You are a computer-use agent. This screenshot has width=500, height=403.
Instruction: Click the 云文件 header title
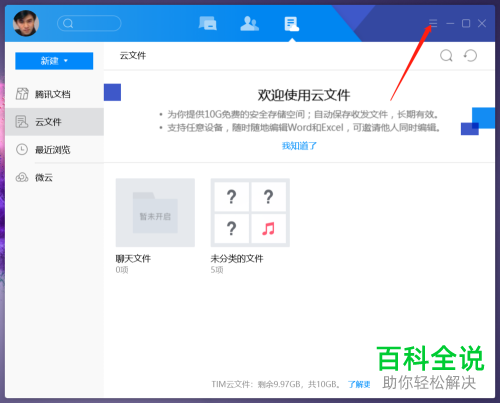133,55
